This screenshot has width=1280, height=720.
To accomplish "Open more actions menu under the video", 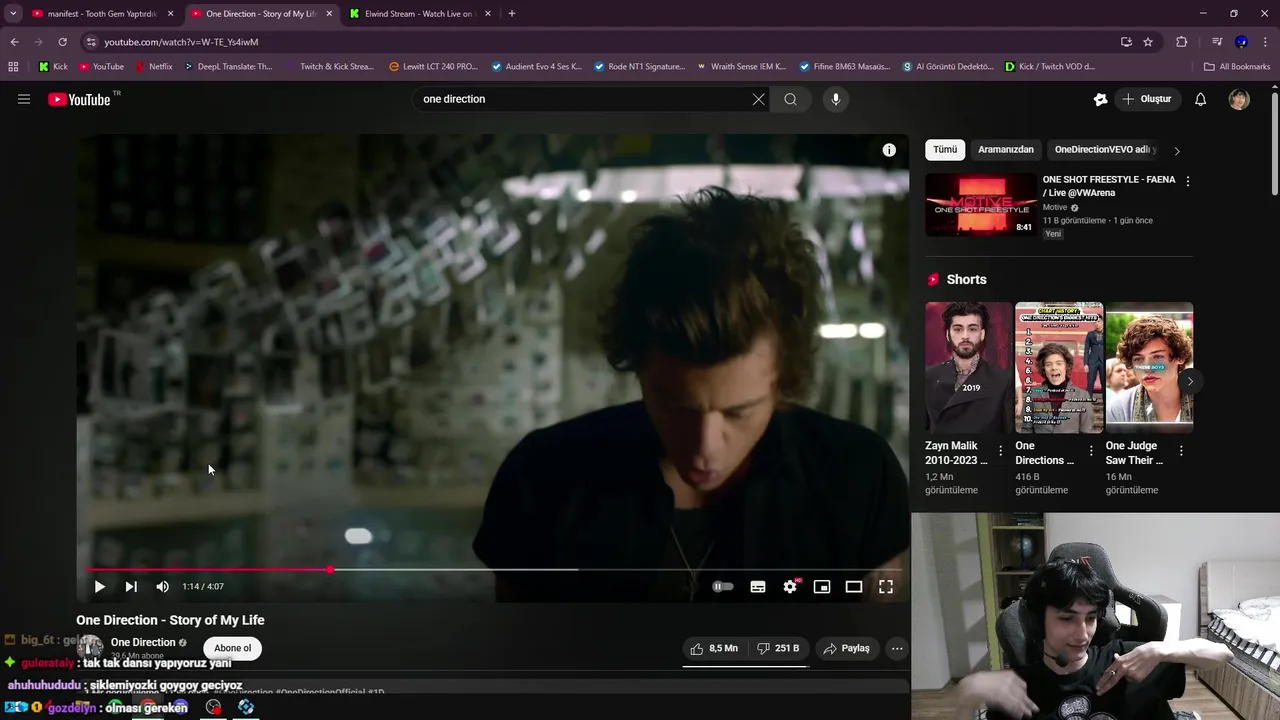I will 897,648.
